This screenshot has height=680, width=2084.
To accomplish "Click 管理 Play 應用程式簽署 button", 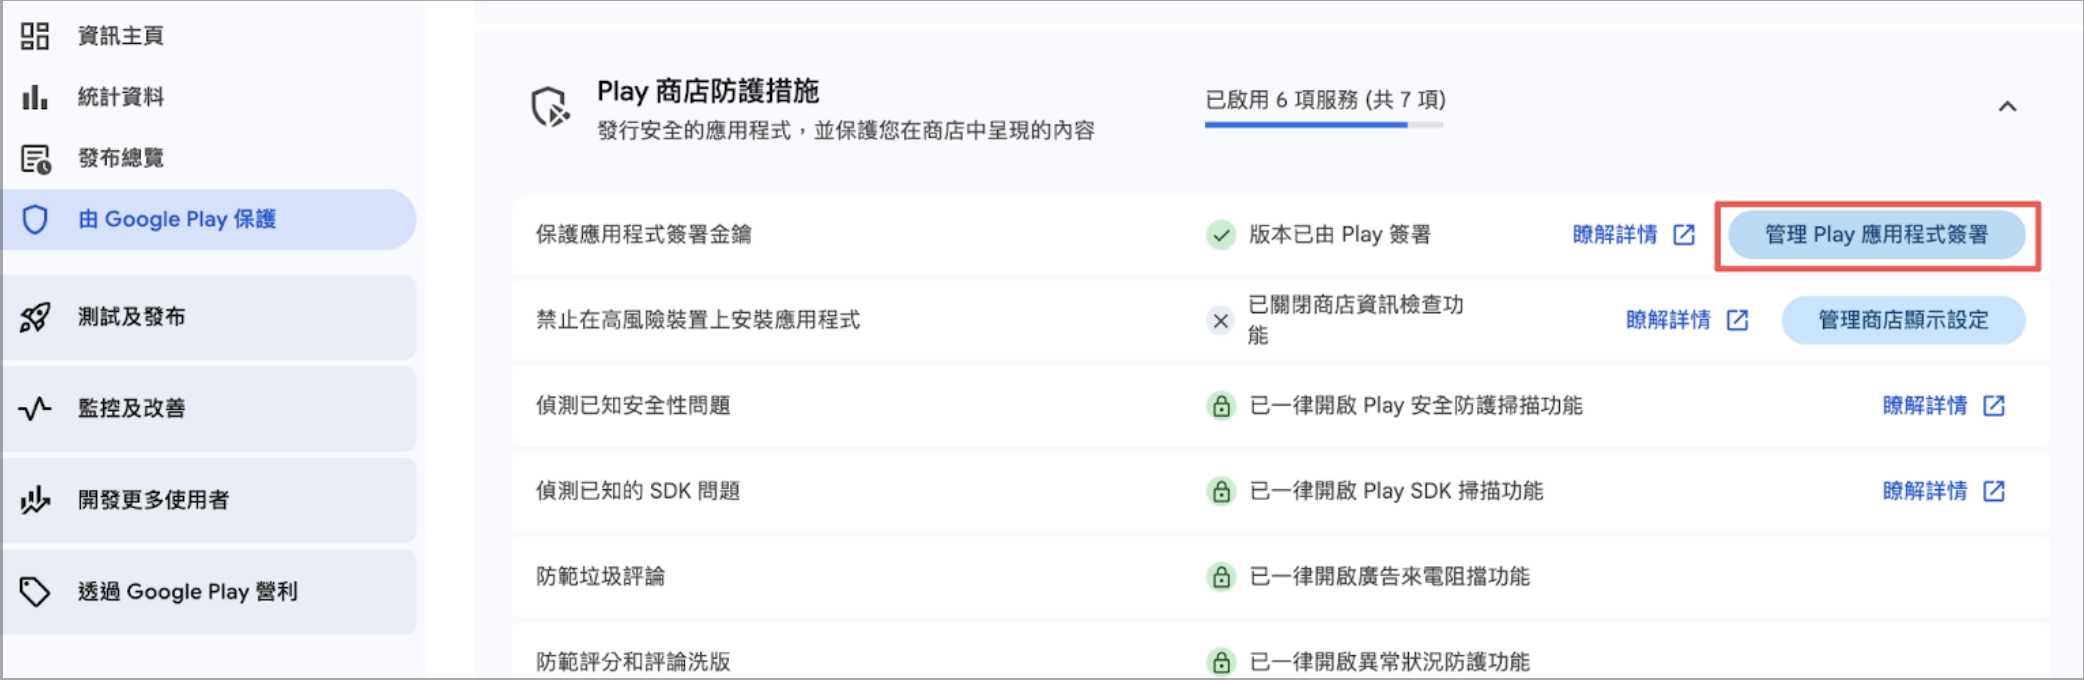I will [1876, 235].
